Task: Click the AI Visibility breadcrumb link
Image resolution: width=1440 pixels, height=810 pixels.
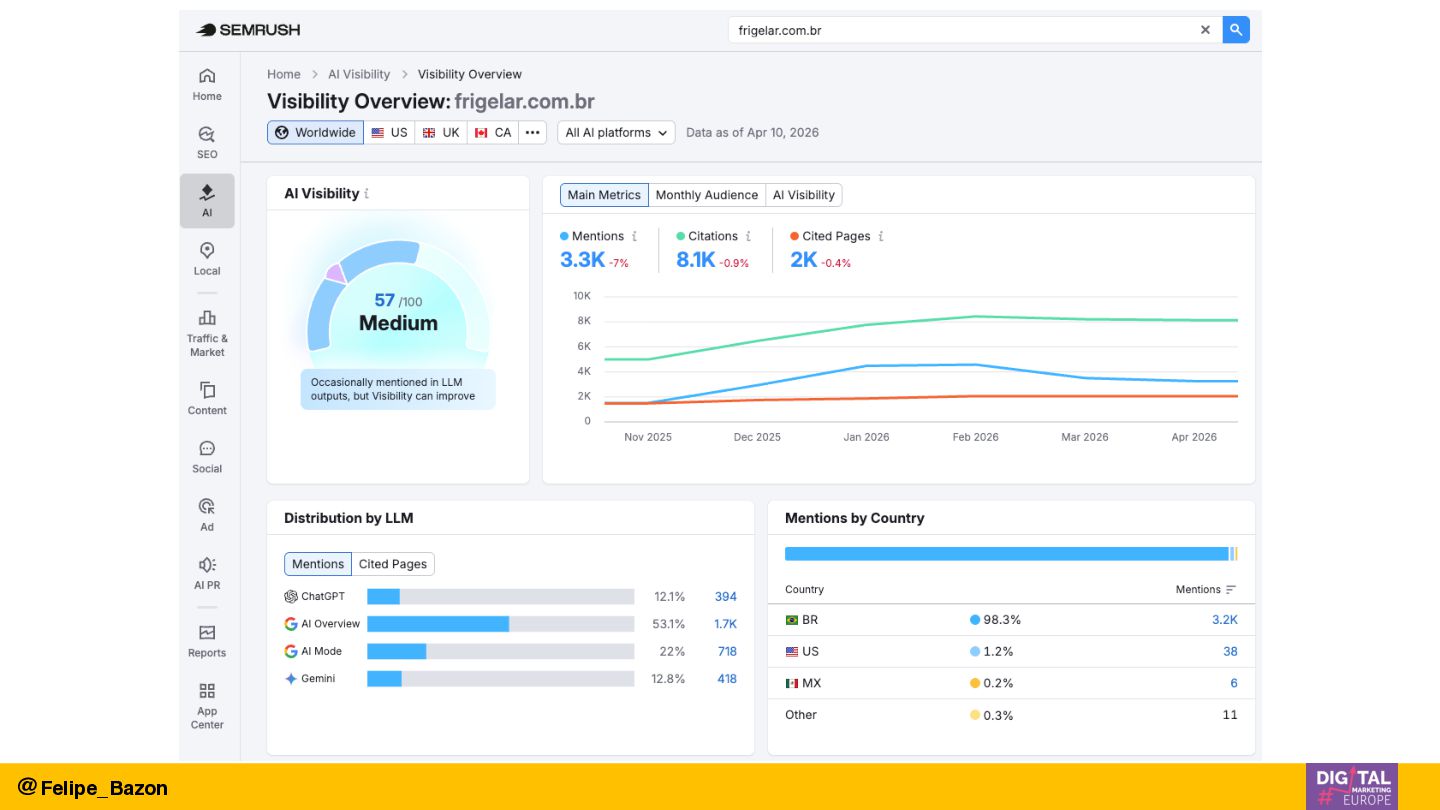Action: [x=359, y=74]
